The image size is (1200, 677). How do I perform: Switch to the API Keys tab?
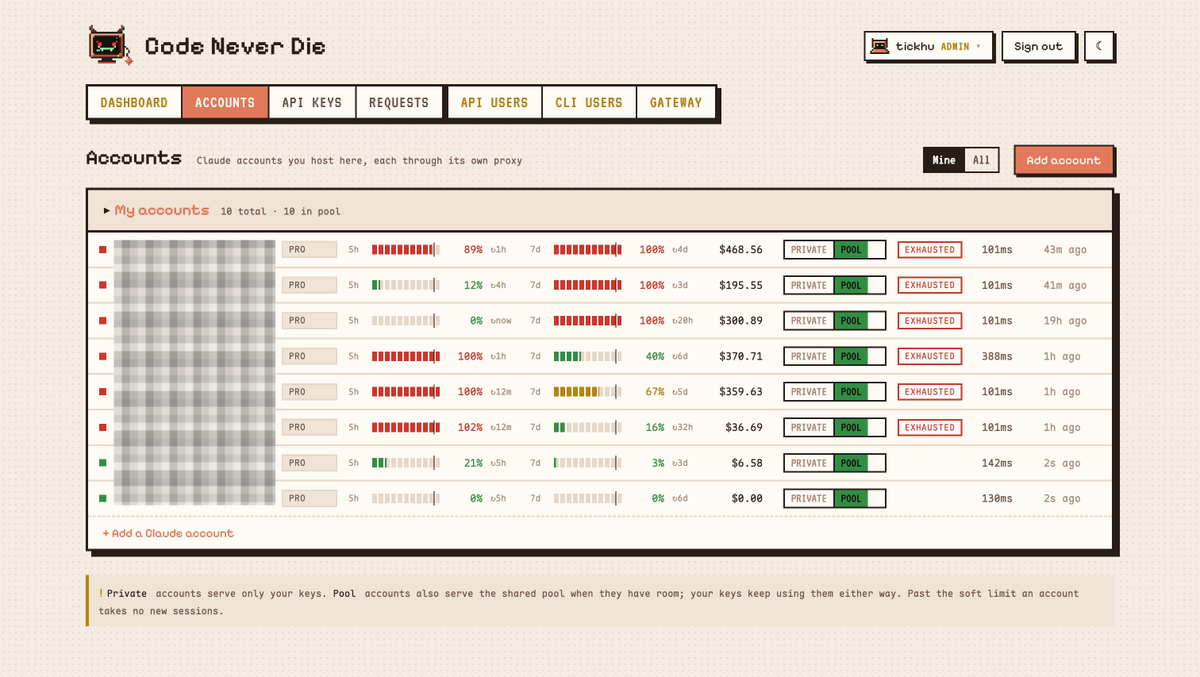pos(312,102)
